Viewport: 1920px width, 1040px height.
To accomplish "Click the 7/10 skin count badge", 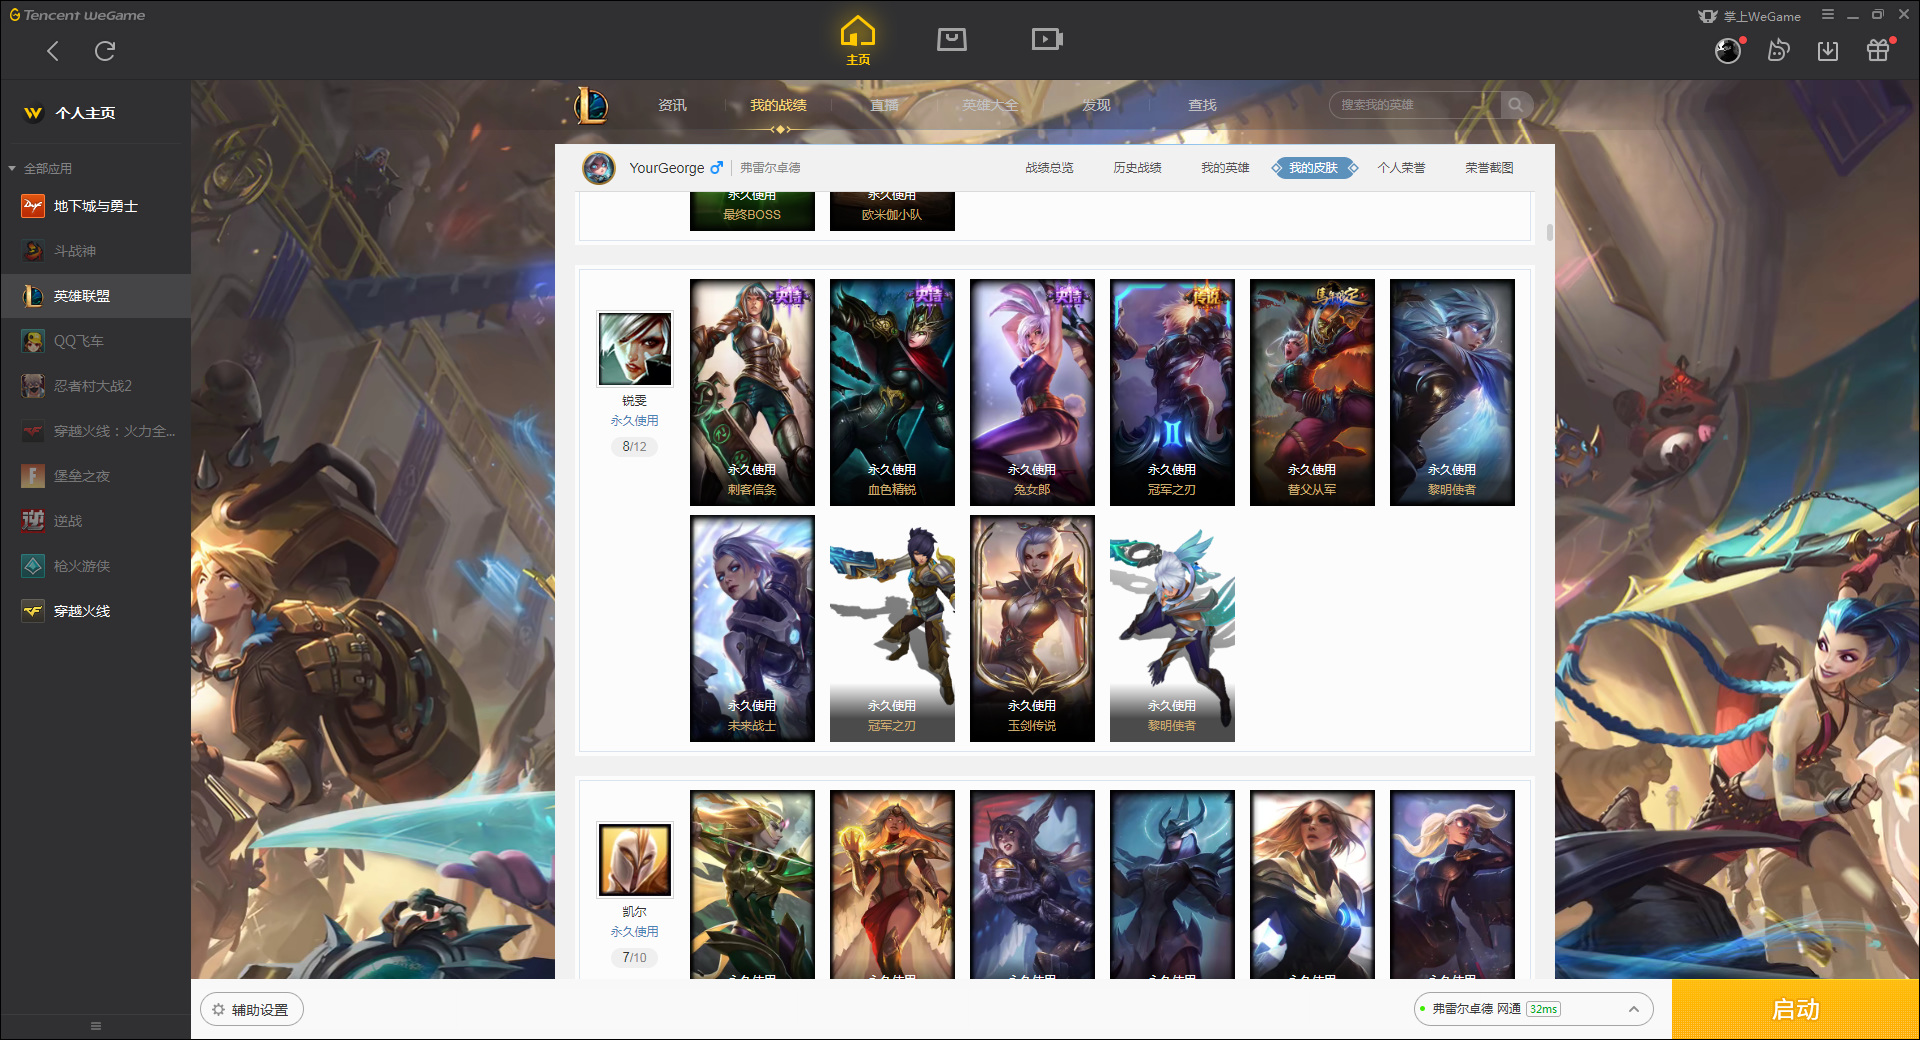I will [634, 957].
